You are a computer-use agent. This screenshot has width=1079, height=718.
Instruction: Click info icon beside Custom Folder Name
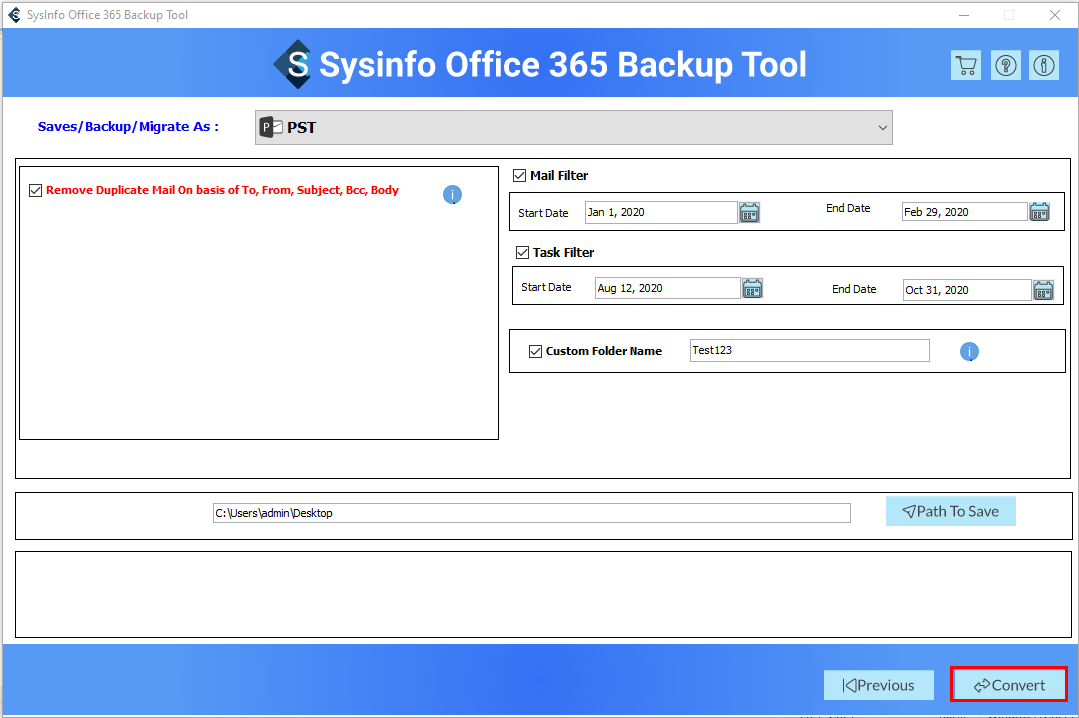pos(969,352)
